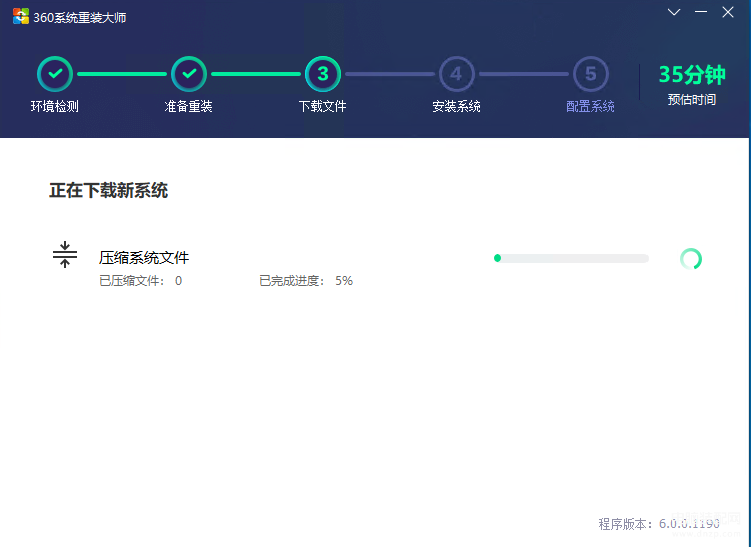Click the 压缩系统文件 task title
The height and width of the screenshot is (547, 751).
(144, 258)
